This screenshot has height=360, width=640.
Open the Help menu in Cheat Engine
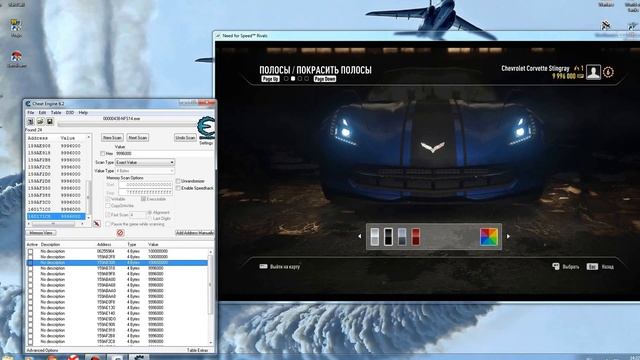[83, 112]
